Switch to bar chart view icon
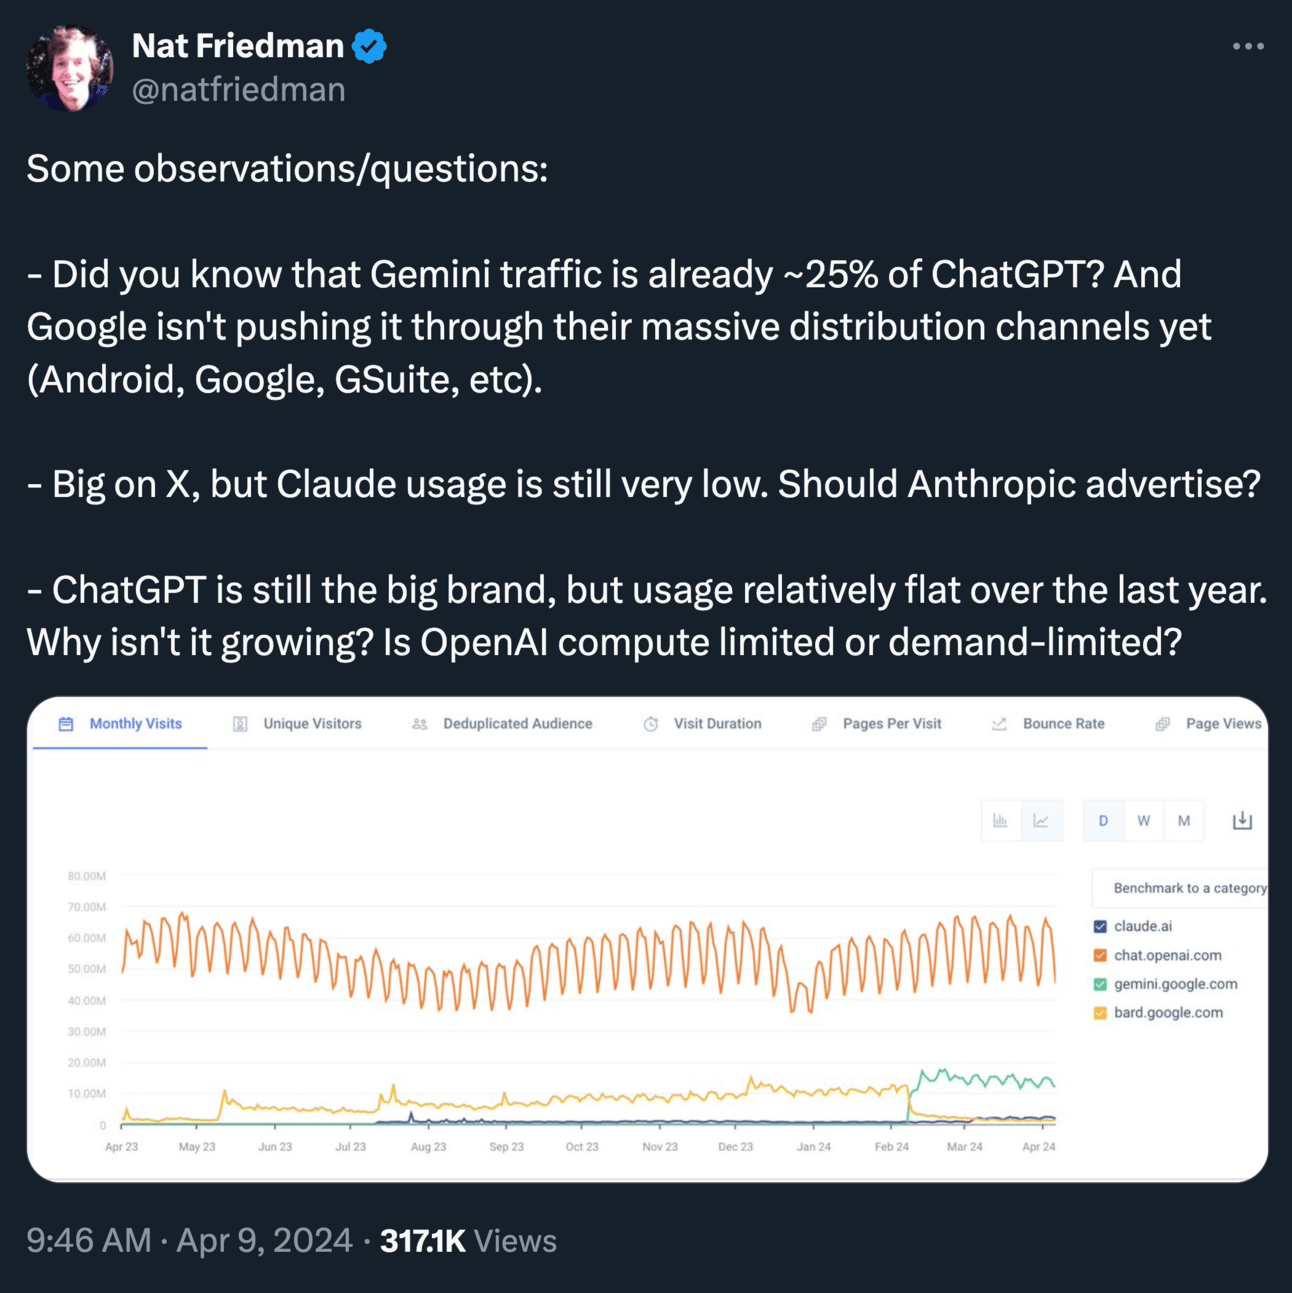1292x1293 pixels. (x=1000, y=821)
